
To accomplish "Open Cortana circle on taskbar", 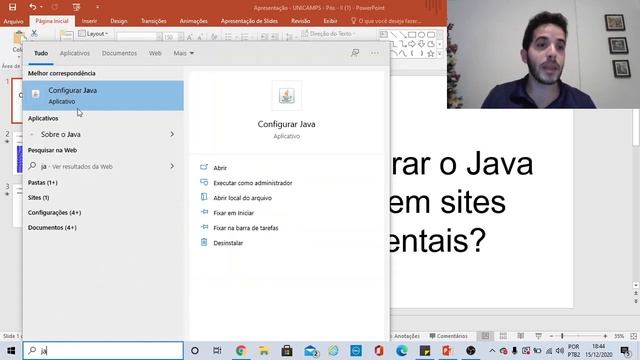I will click(195, 351).
